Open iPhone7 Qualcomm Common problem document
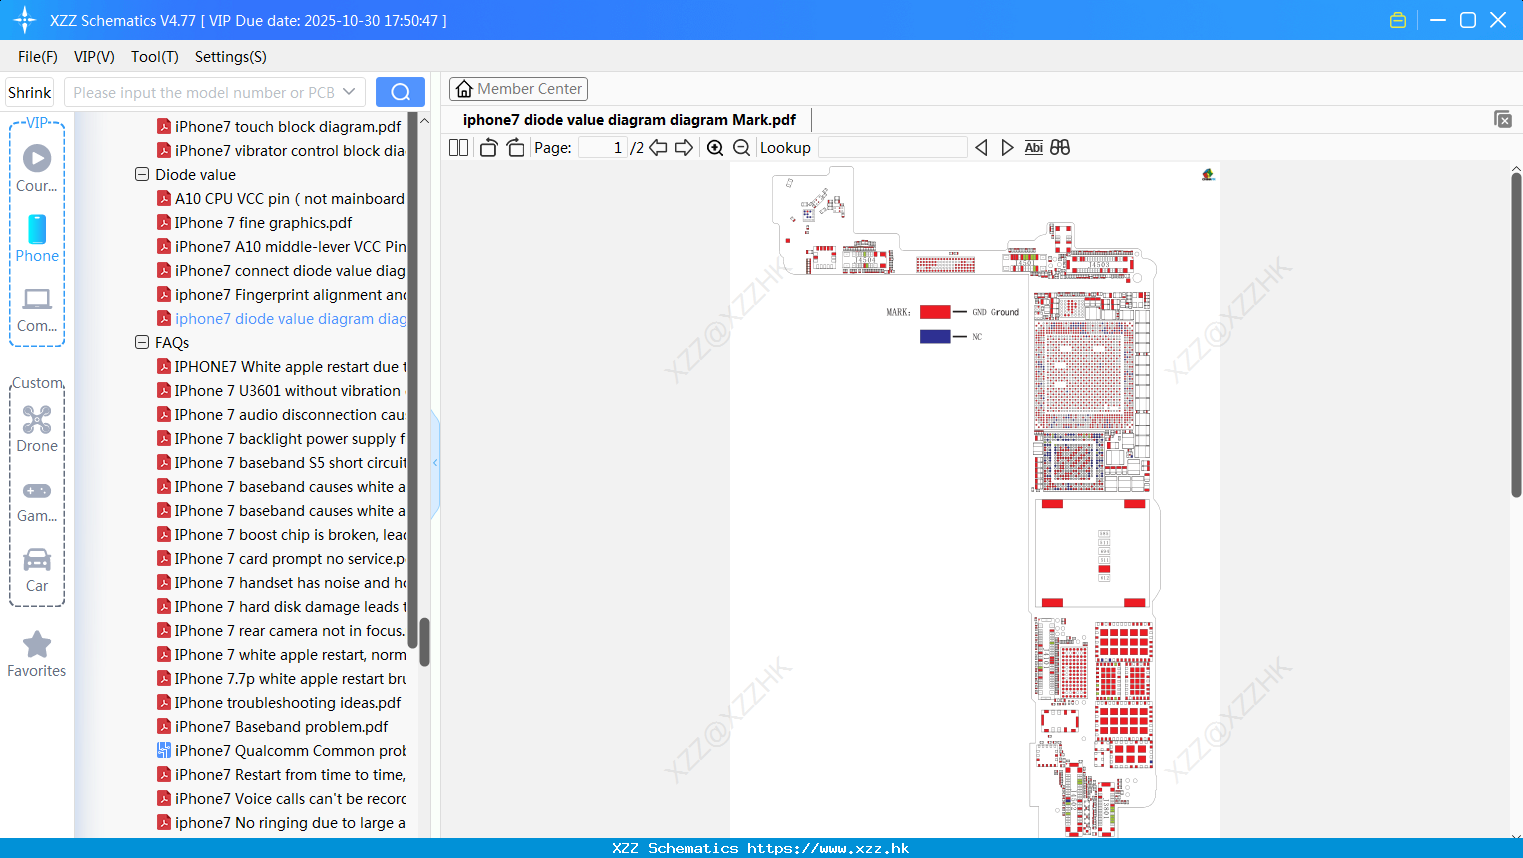 (x=280, y=750)
